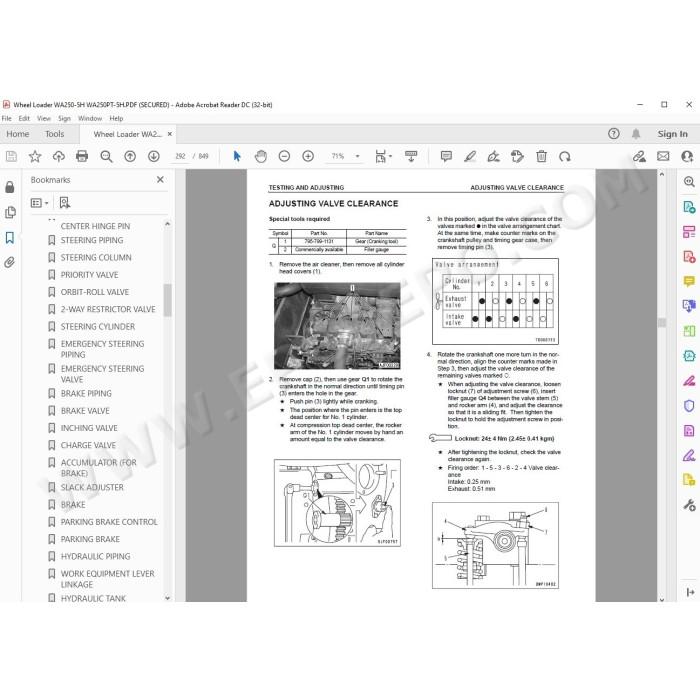The image size is (700, 700).
Task: Open Export PDF in right pane
Action: pyautogui.click(x=689, y=207)
